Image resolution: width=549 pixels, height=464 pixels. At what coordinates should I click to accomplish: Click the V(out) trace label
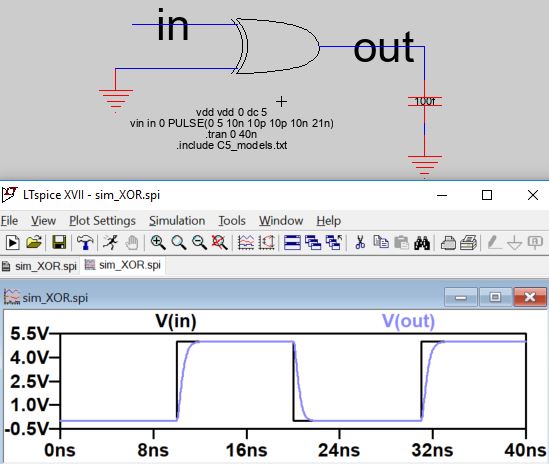tap(408, 320)
